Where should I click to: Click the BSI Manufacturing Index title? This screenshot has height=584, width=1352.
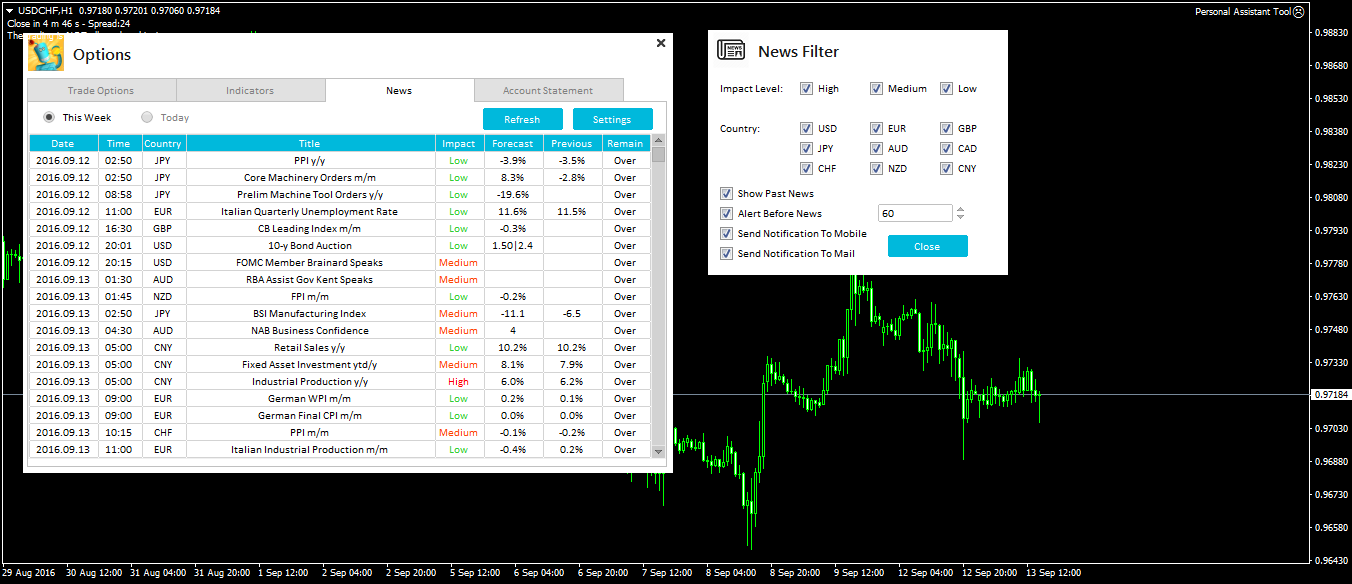(x=310, y=313)
